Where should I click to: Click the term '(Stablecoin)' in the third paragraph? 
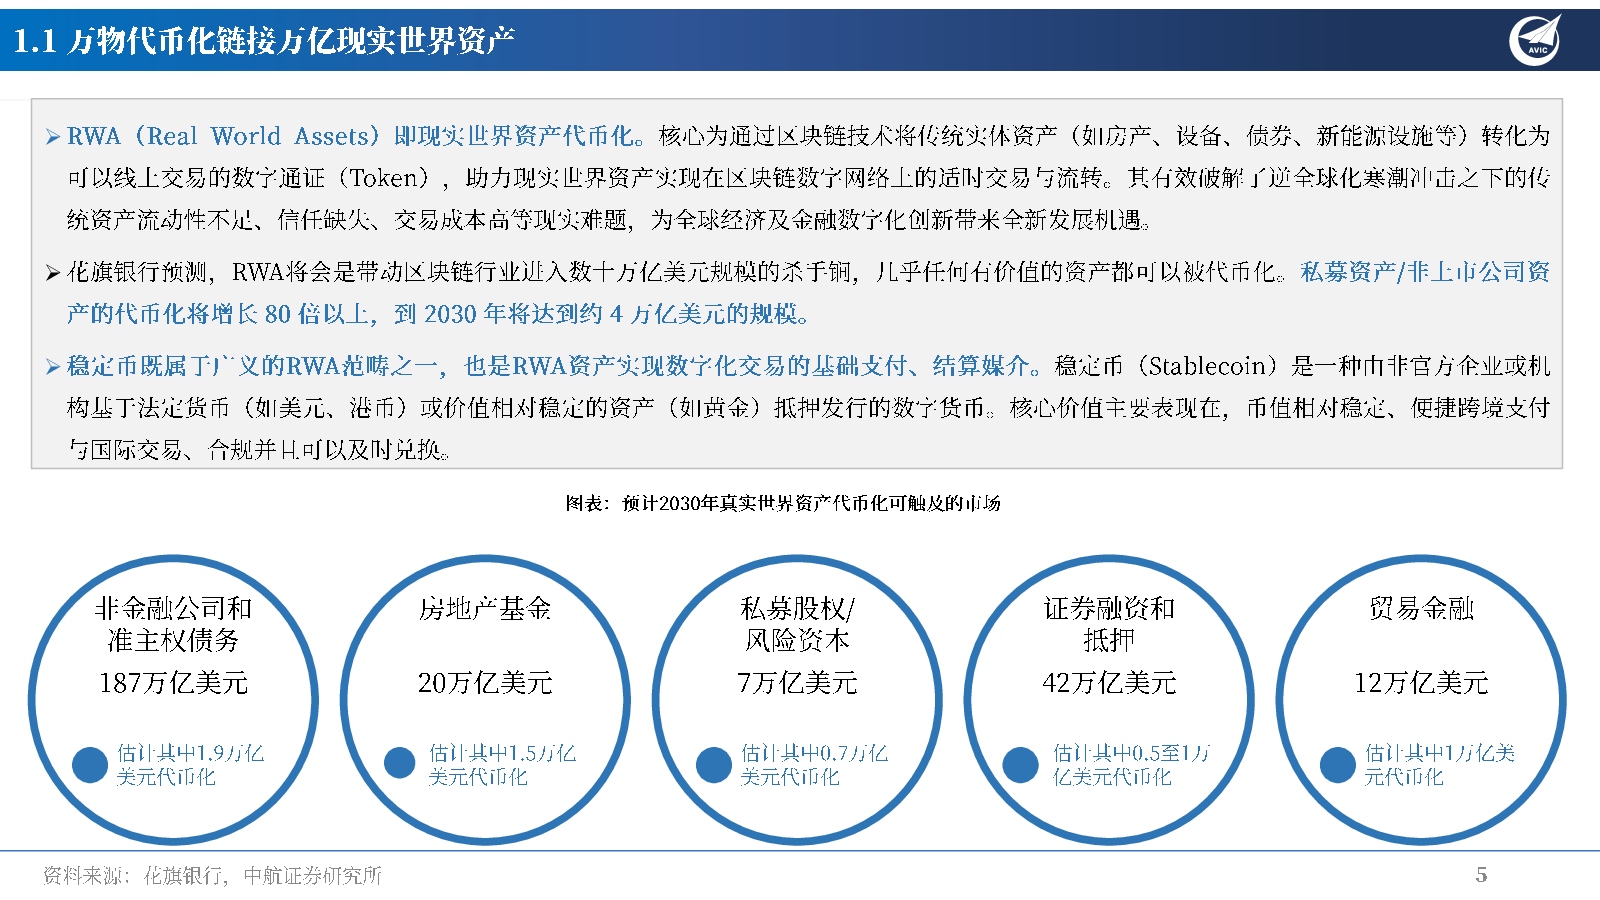1208,366
